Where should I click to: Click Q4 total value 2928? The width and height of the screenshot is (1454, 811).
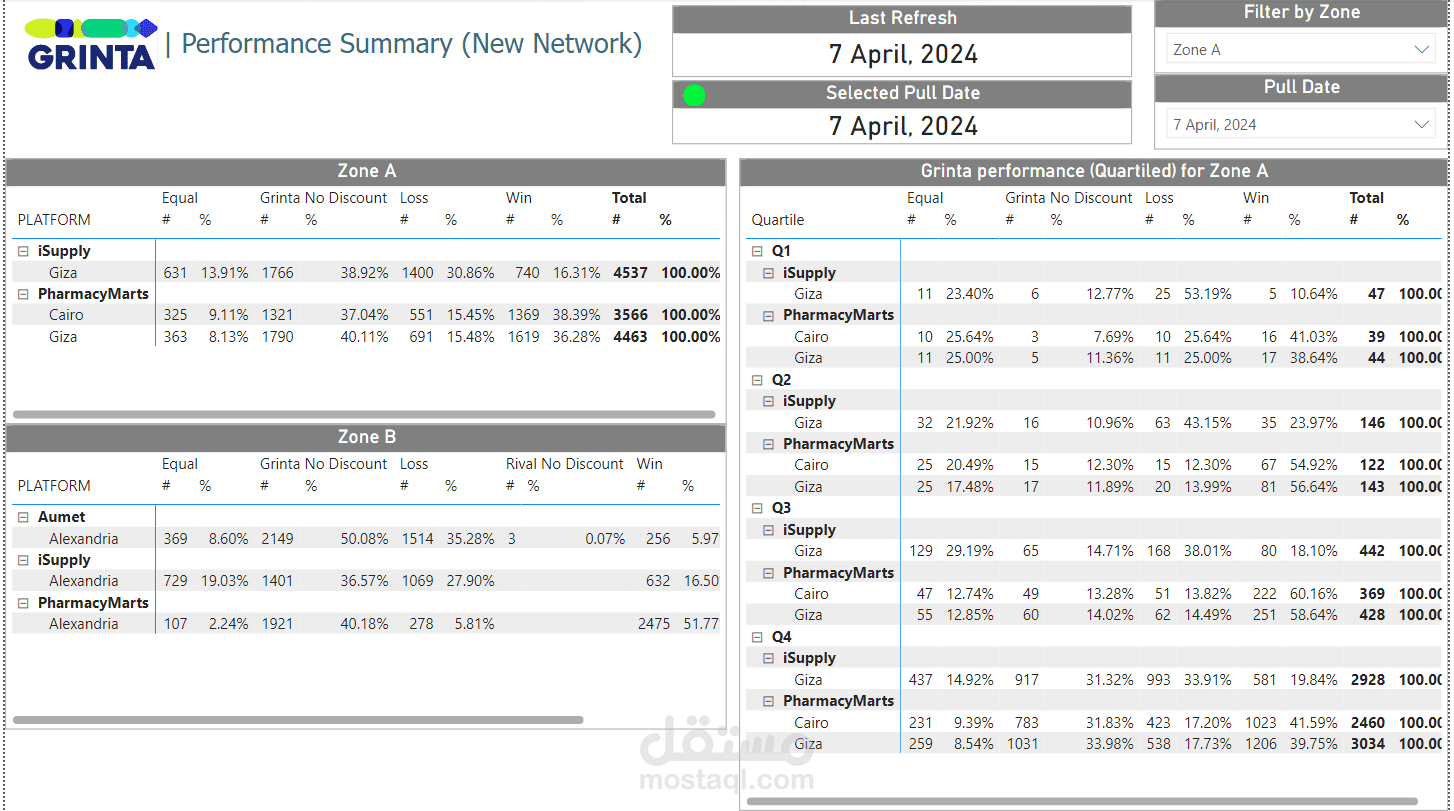coord(1367,680)
